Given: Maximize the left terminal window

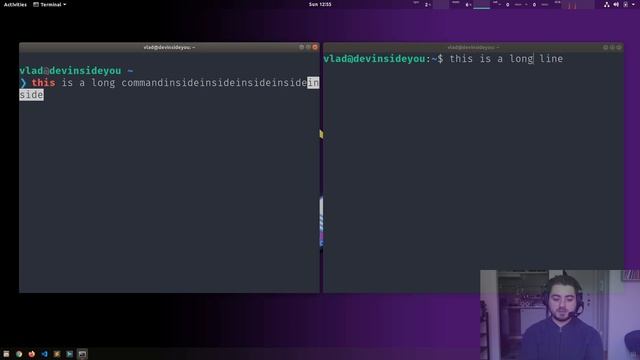Looking at the screenshot, I should 308,47.
